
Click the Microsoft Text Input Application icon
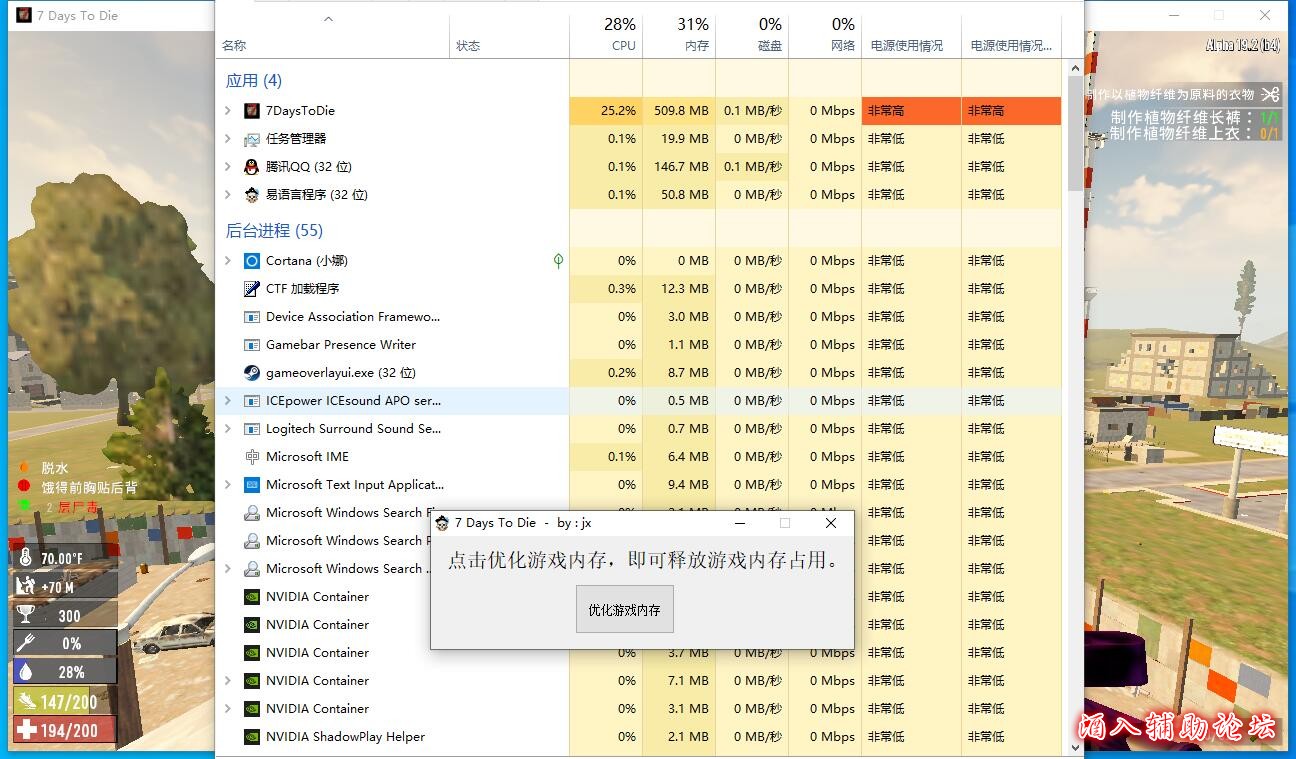coord(252,485)
